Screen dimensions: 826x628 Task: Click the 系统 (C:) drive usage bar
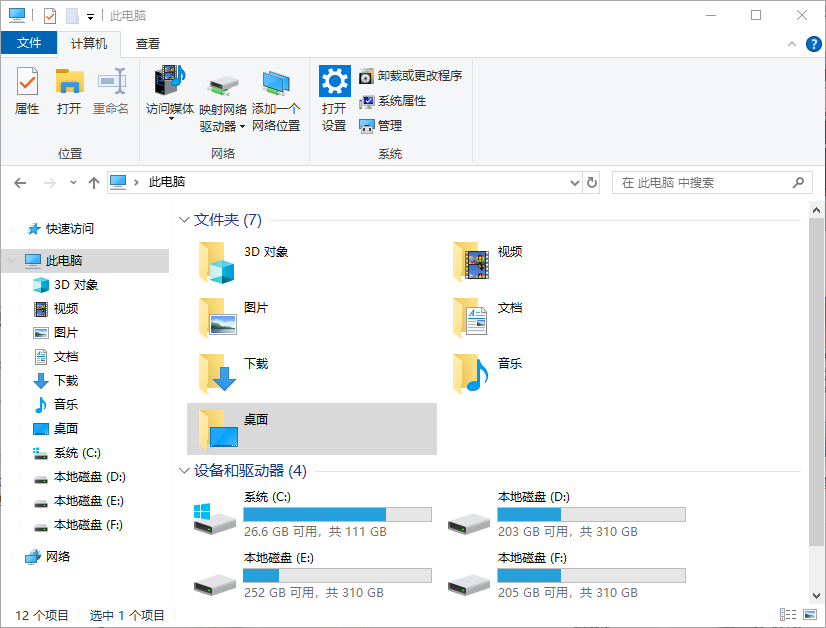tap(337, 515)
